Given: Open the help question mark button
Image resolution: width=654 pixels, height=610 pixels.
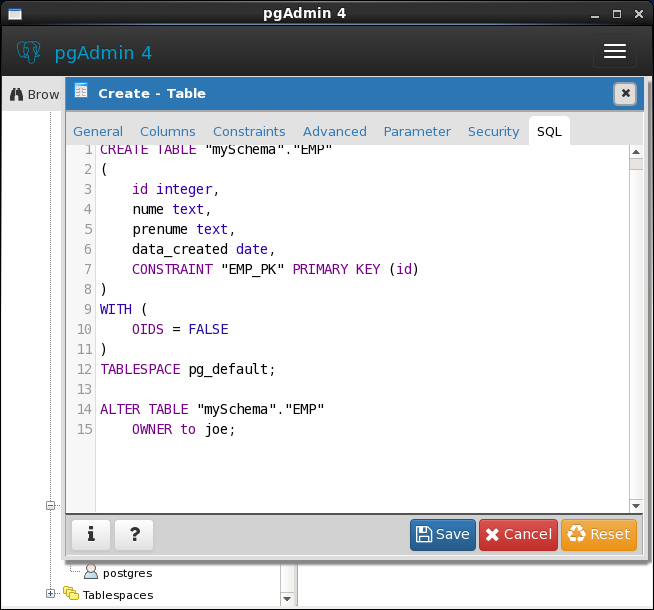Looking at the screenshot, I should (134, 535).
